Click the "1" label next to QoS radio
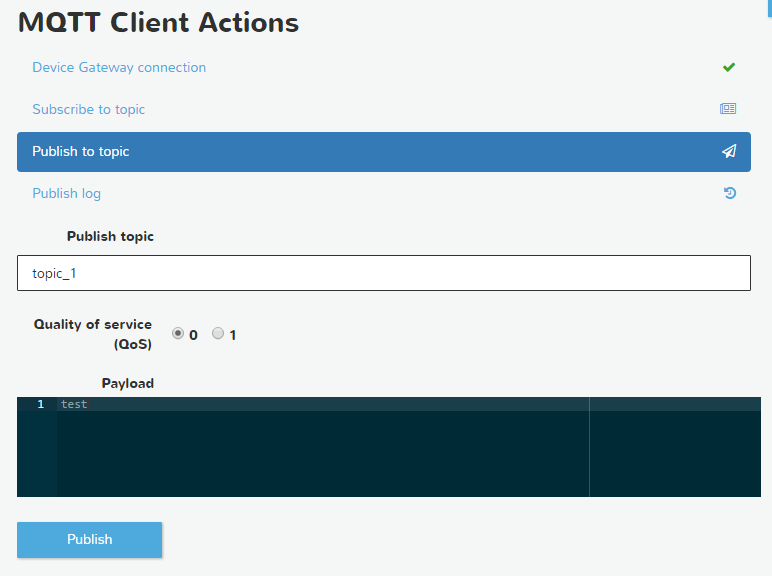The image size is (772, 576). coord(233,335)
